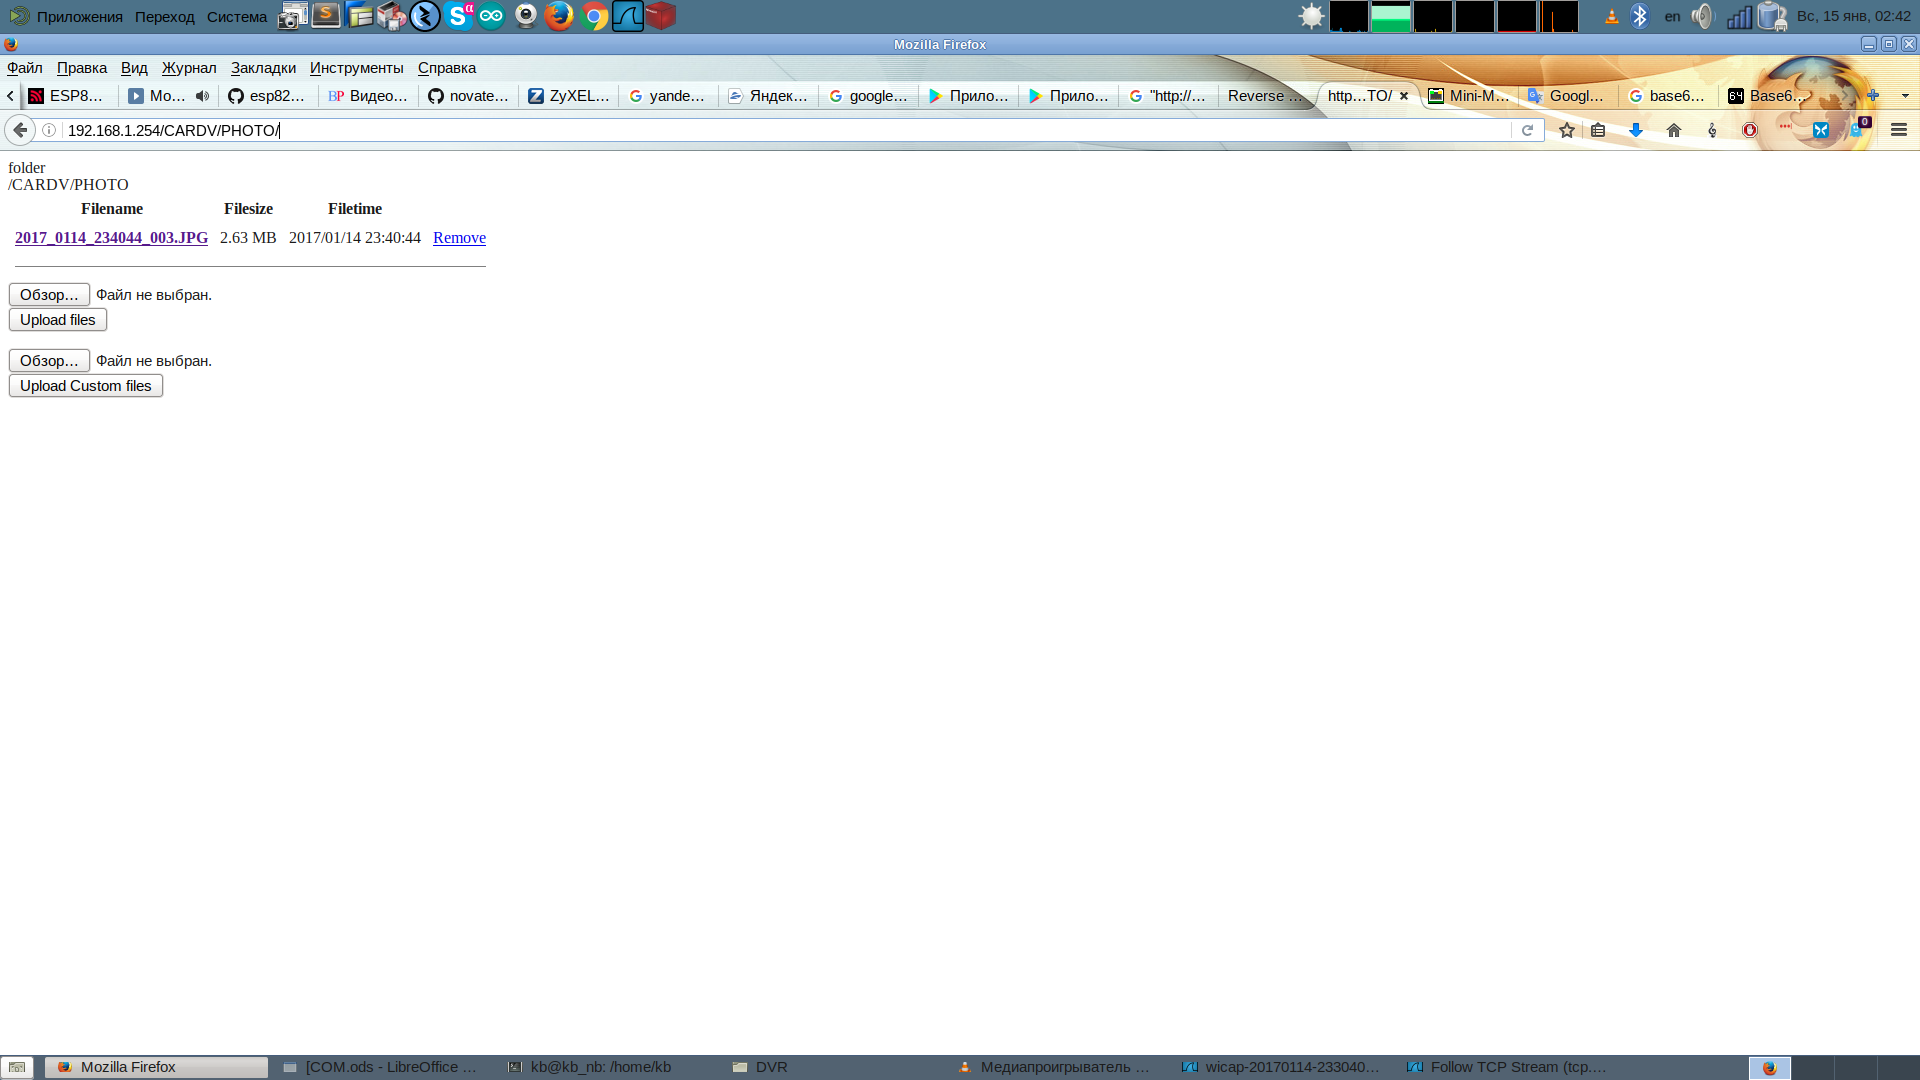The width and height of the screenshot is (1920, 1080).
Task: Reload the page with the refresh icon
Action: pos(1527,131)
